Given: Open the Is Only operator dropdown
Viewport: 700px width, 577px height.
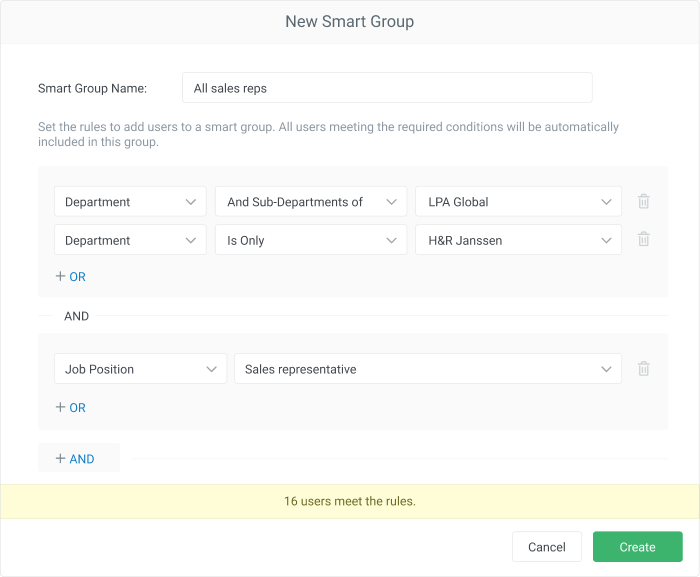Looking at the screenshot, I should click(x=311, y=240).
